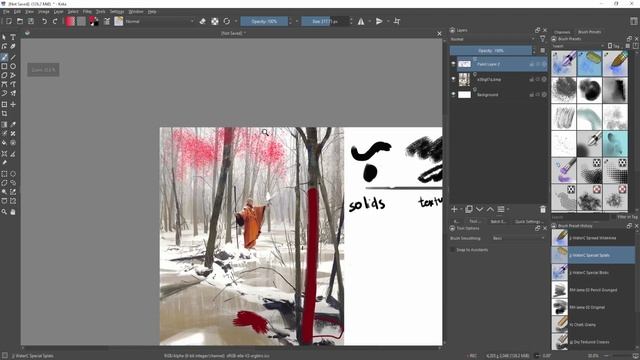Open the layer filter funnel icon
The width and height of the screenshot is (640, 360).
542,39
